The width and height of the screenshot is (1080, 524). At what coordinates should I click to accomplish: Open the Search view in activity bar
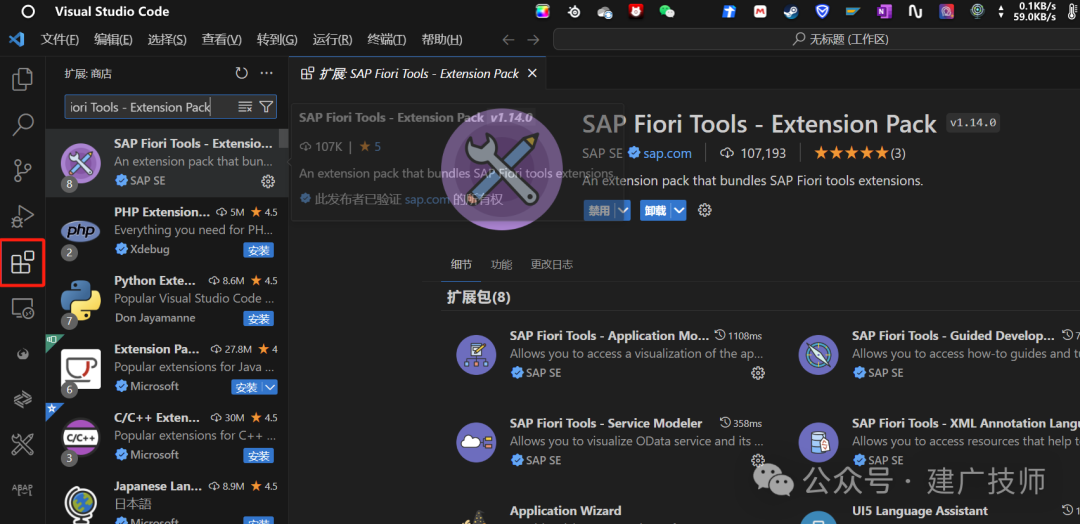[23, 125]
